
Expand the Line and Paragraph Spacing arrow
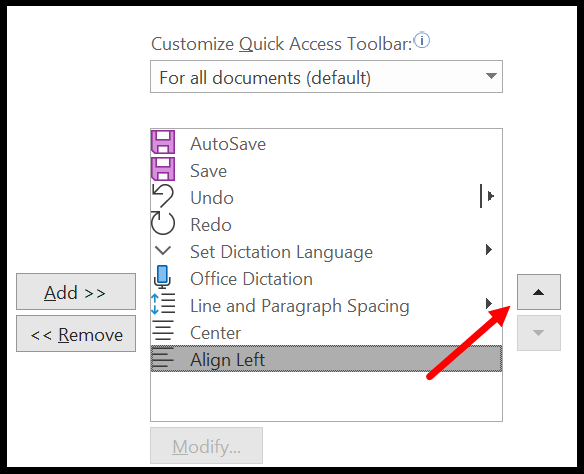[x=489, y=303]
